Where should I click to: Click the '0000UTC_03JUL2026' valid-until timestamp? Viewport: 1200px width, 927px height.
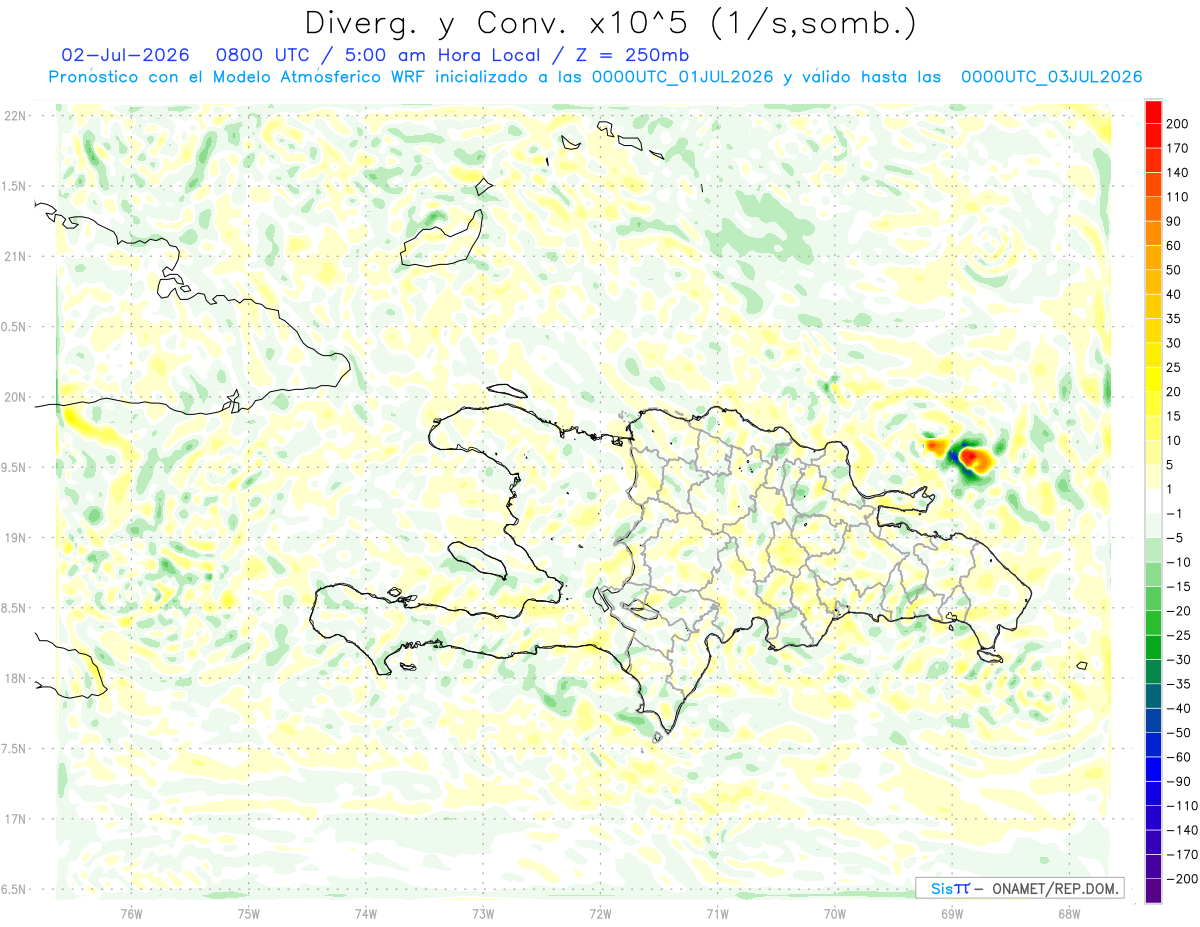(x=1051, y=77)
